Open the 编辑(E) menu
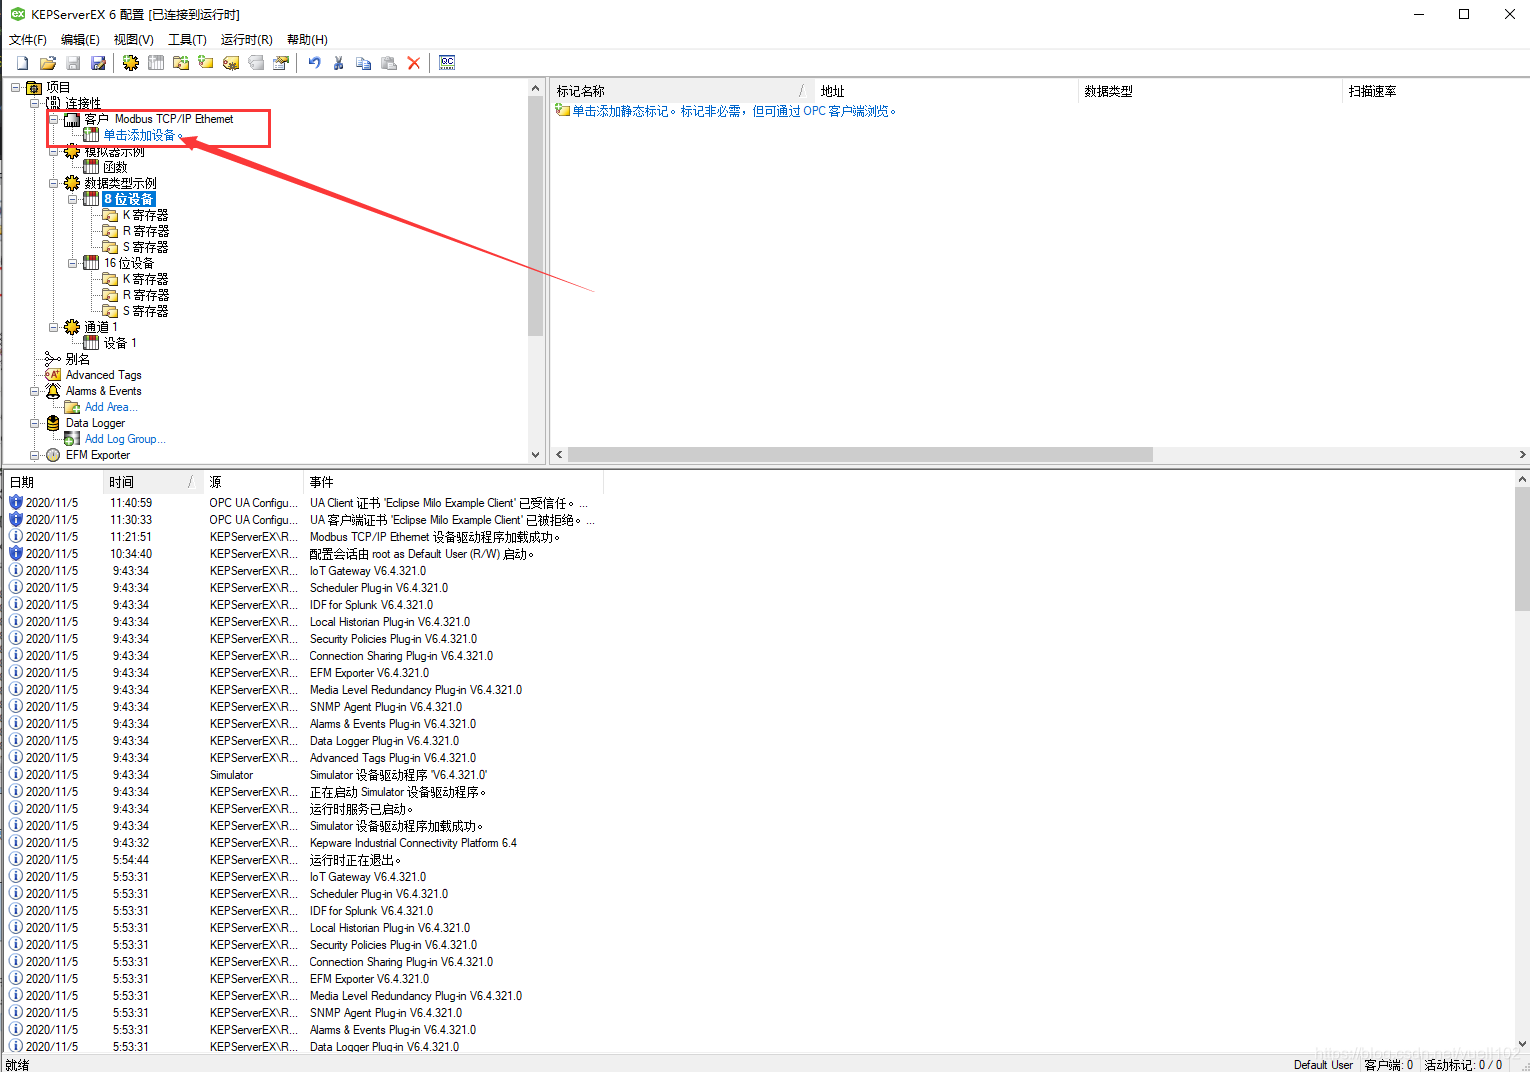Viewport: 1530px width, 1072px height. point(80,40)
